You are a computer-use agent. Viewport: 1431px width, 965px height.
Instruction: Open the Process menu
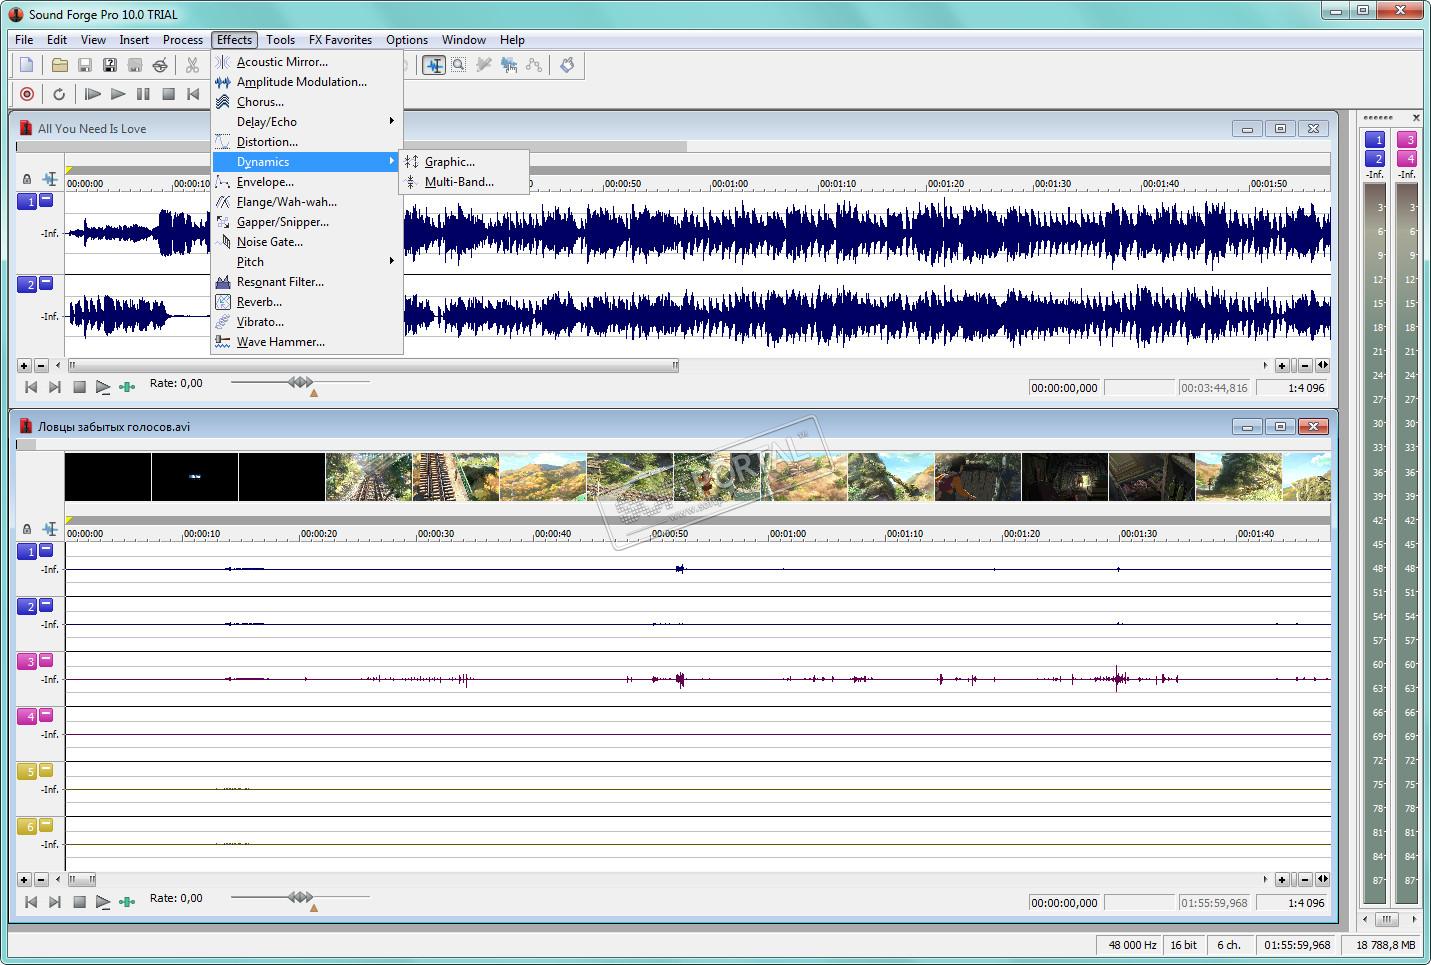click(182, 40)
